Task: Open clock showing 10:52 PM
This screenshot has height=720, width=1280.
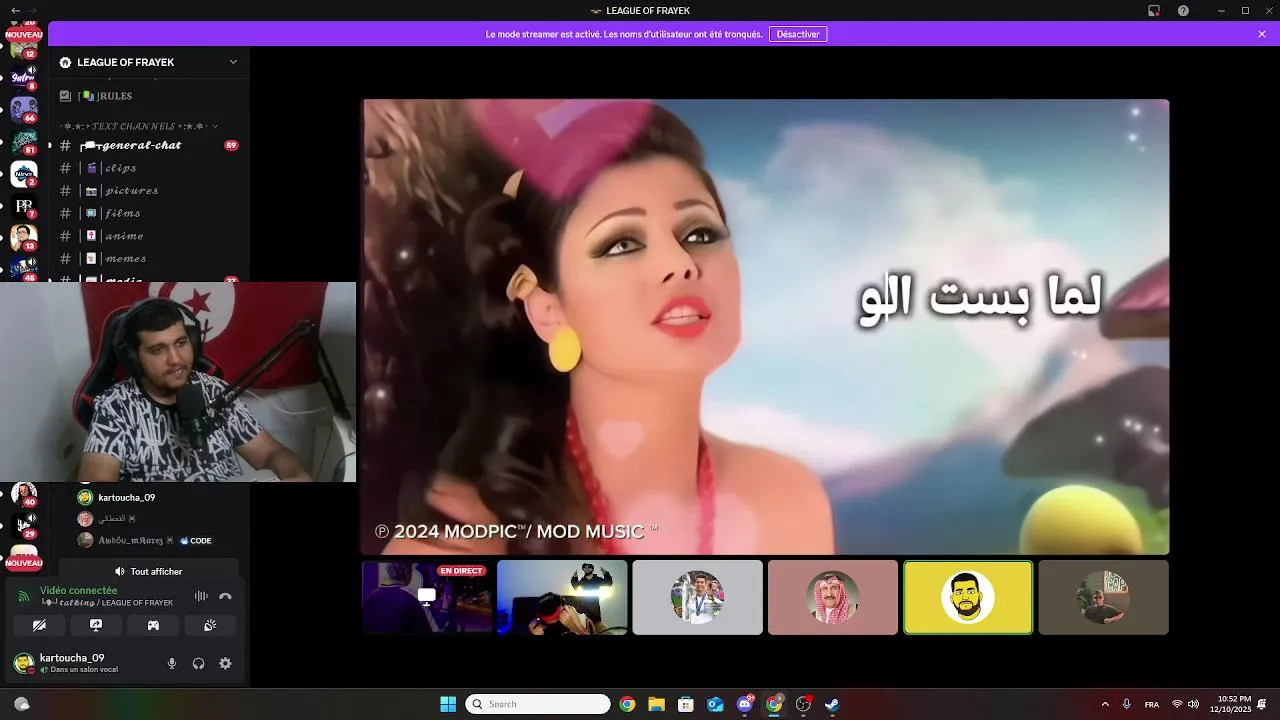Action: pyautogui.click(x=1230, y=704)
